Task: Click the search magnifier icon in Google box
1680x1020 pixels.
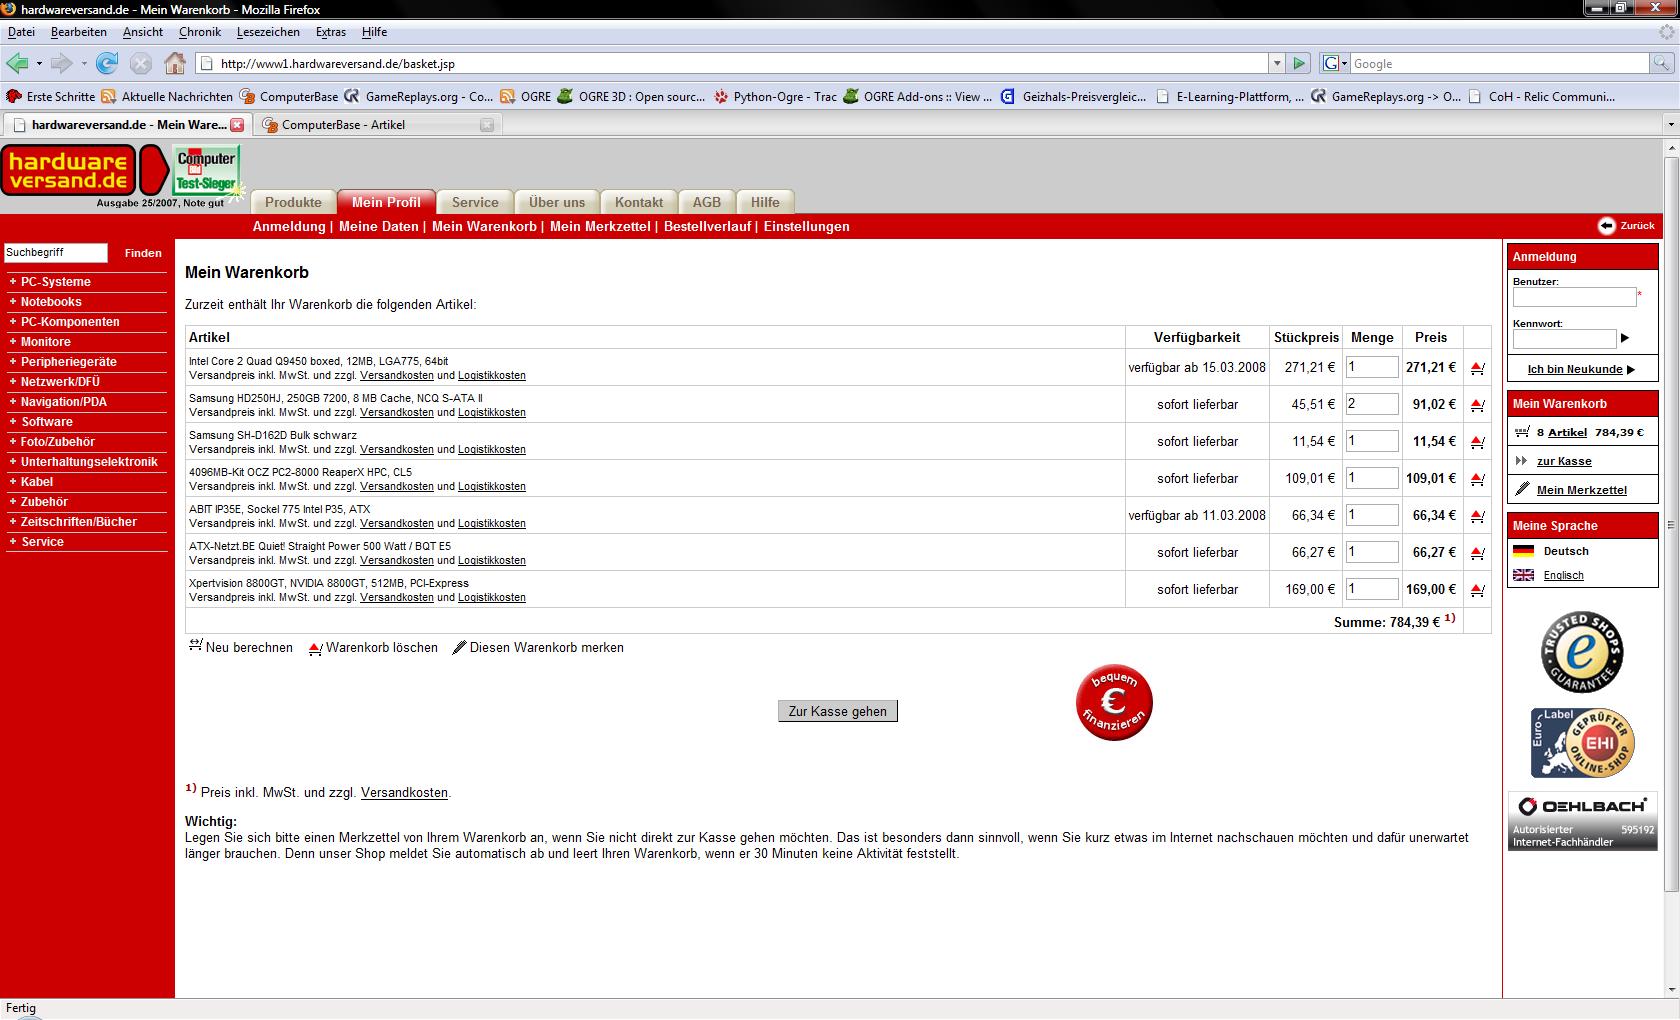Action: 1661,63
